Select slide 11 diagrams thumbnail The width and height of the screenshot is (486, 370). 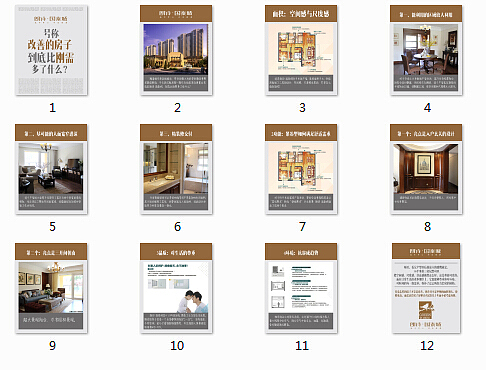point(301,288)
